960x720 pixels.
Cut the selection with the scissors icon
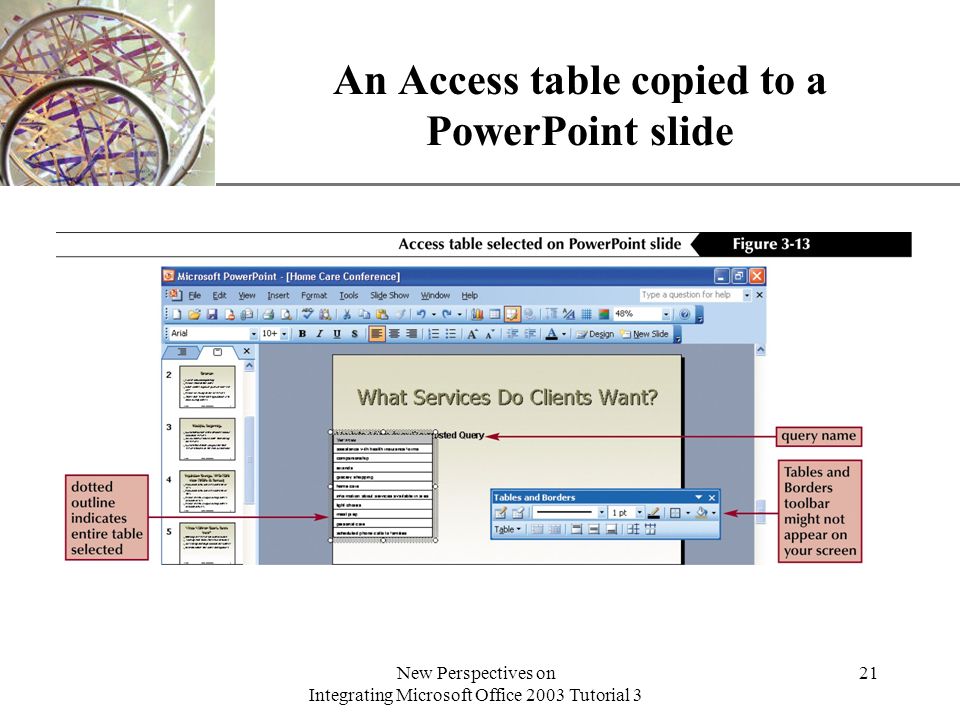[x=347, y=315]
